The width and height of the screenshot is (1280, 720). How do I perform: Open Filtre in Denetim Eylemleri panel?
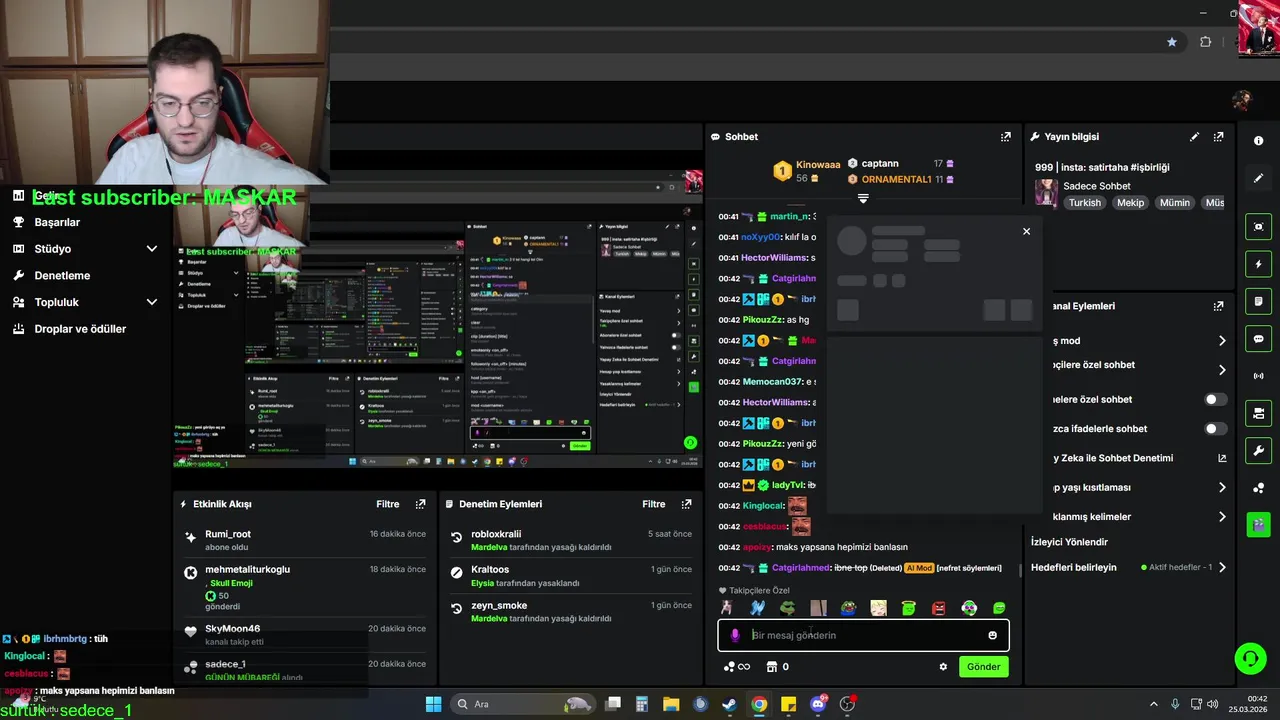coord(654,504)
